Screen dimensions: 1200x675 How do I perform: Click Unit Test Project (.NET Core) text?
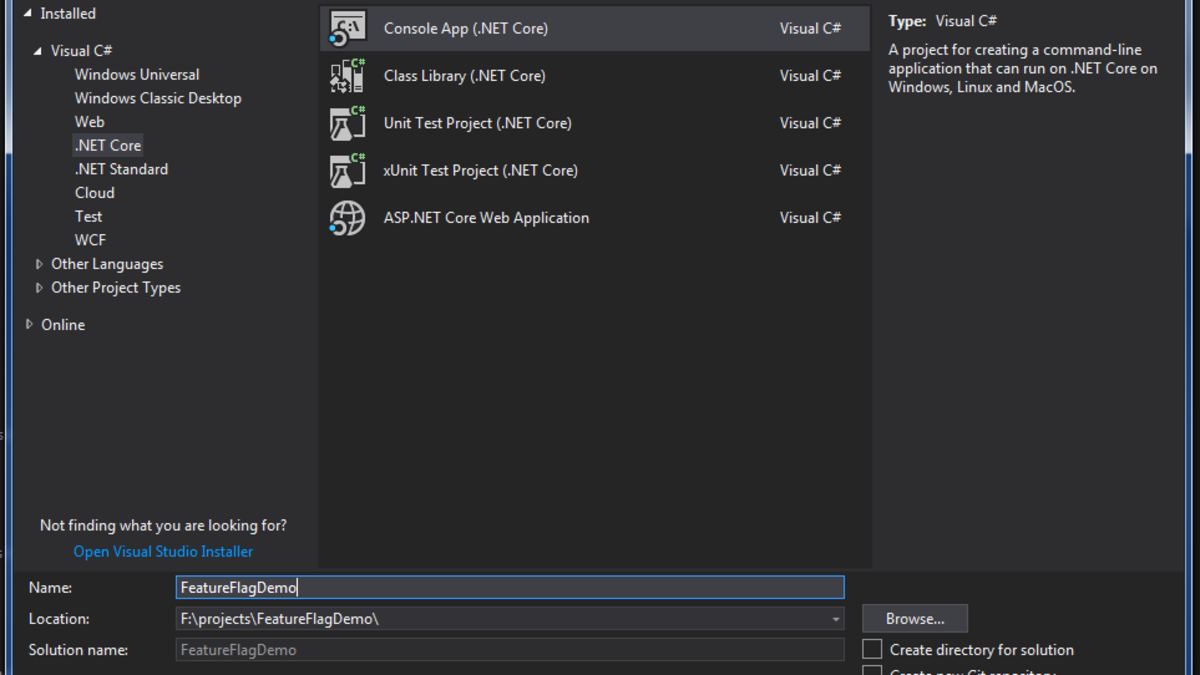pos(478,123)
